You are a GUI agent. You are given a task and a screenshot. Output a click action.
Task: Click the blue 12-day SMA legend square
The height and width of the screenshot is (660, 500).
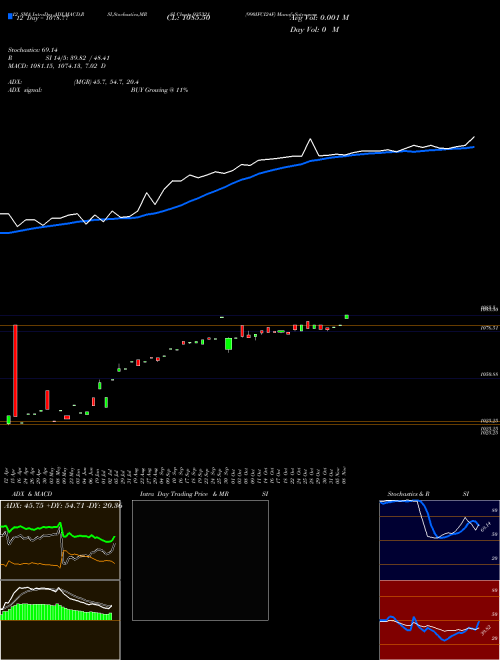[x=10, y=16]
